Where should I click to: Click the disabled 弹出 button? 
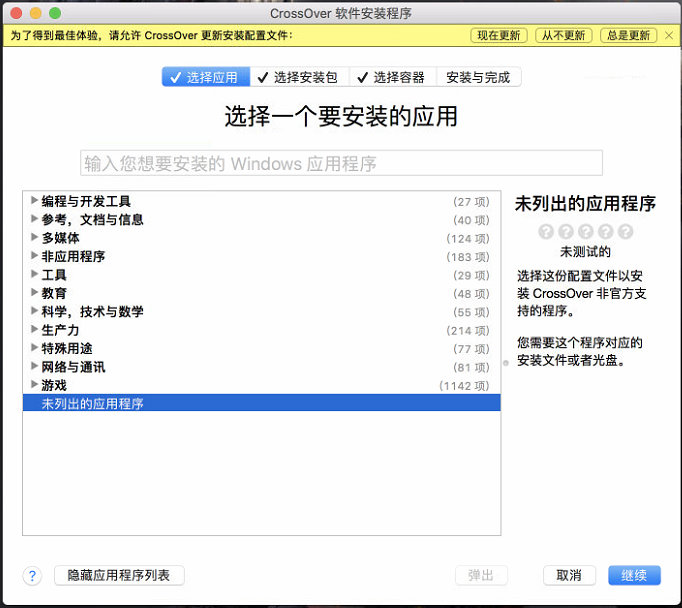(481, 575)
